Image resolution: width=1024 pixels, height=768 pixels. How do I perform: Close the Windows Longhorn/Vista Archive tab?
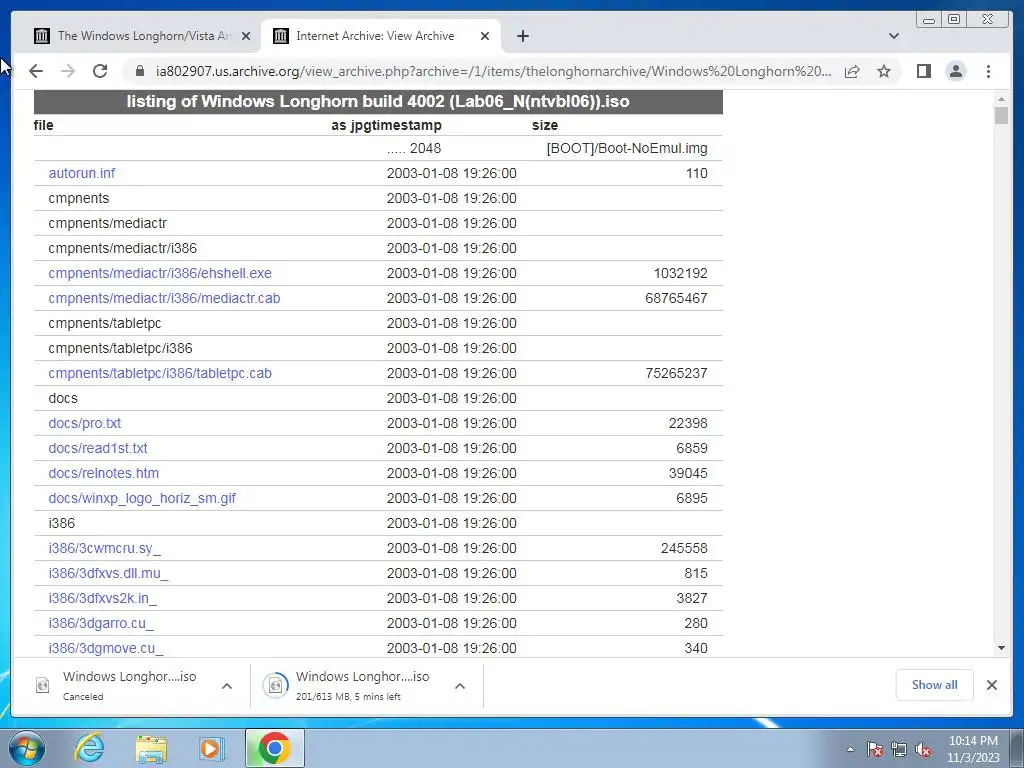tap(246, 36)
